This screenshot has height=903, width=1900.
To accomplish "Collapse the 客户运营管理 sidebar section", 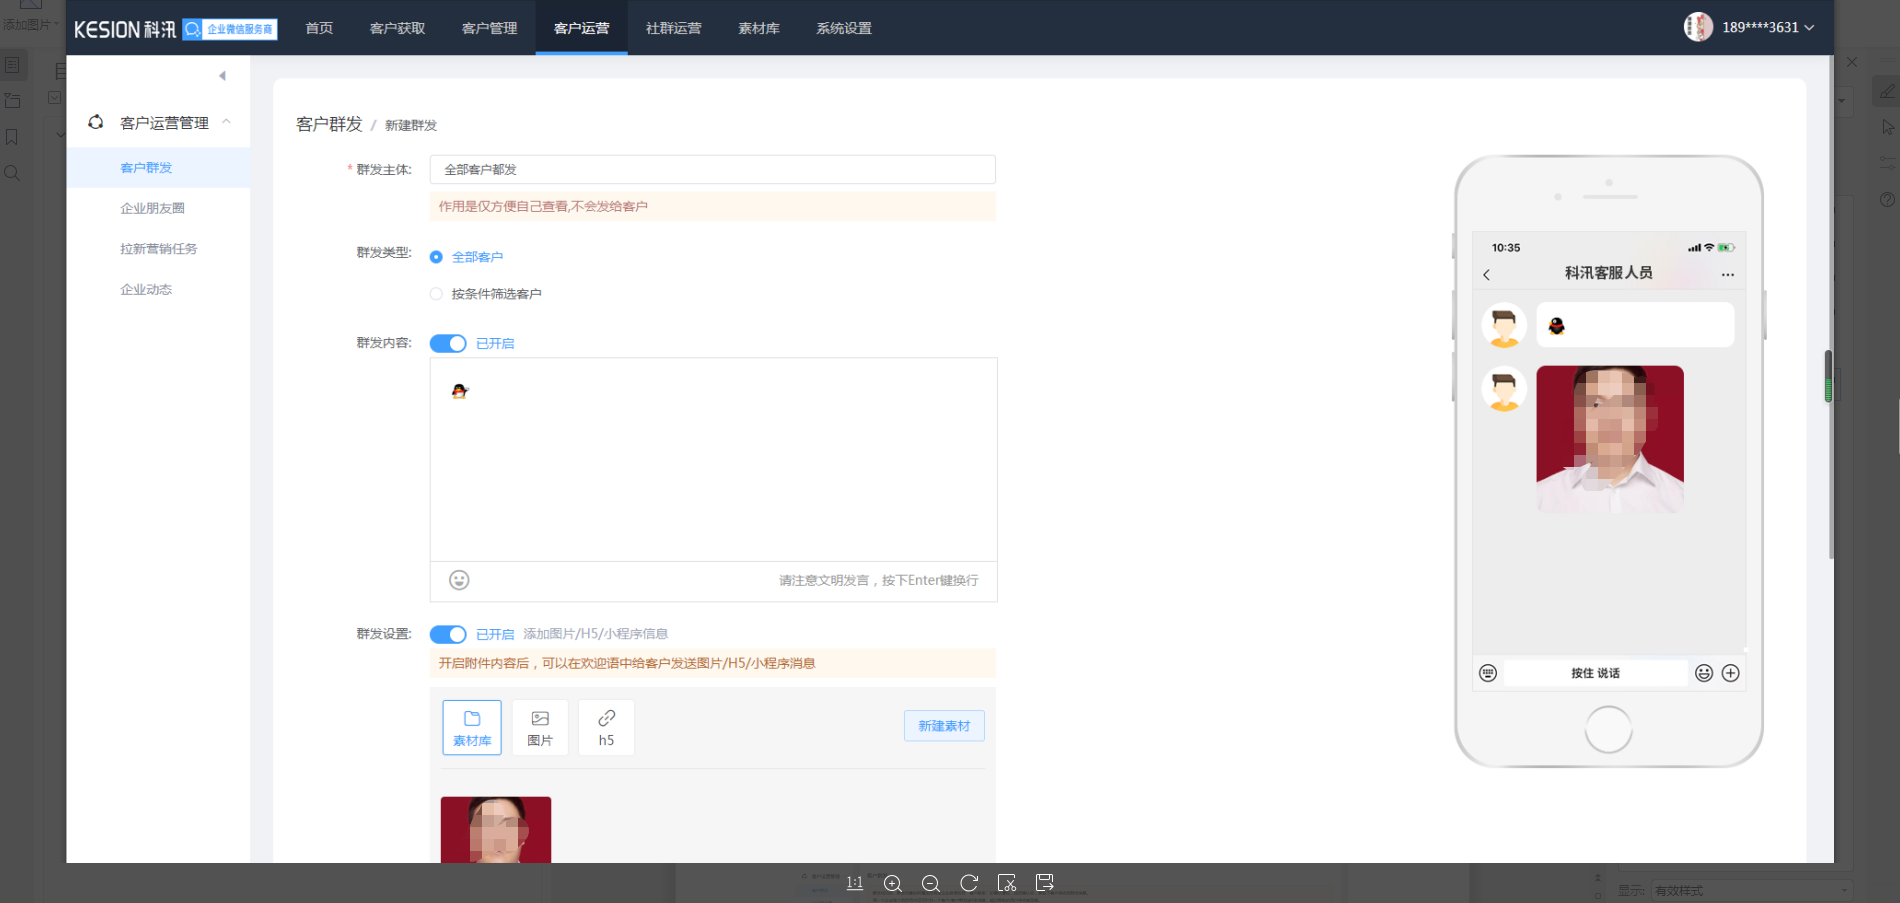I will pos(226,122).
